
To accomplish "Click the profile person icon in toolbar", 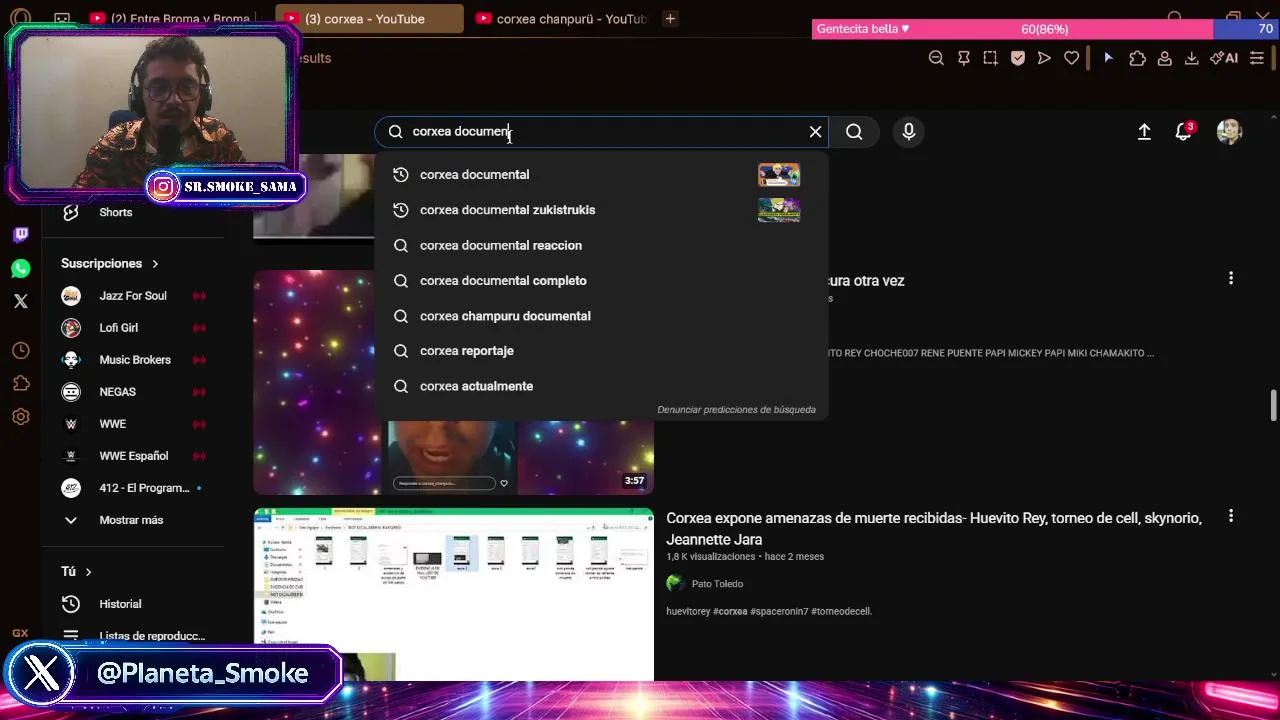I will tap(1164, 58).
